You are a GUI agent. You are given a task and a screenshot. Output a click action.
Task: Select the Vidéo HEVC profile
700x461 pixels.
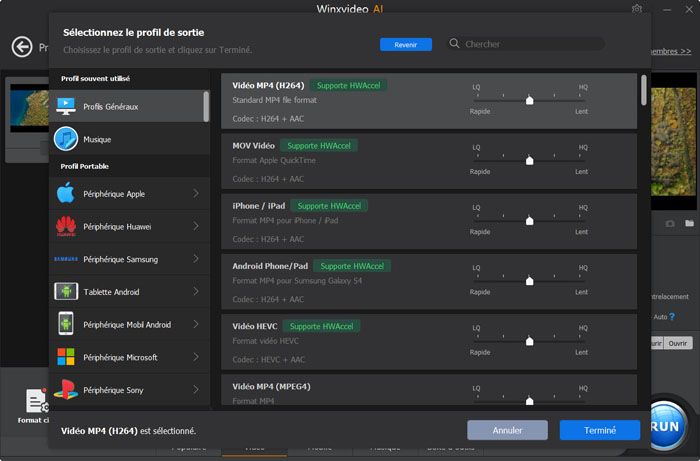pos(429,342)
